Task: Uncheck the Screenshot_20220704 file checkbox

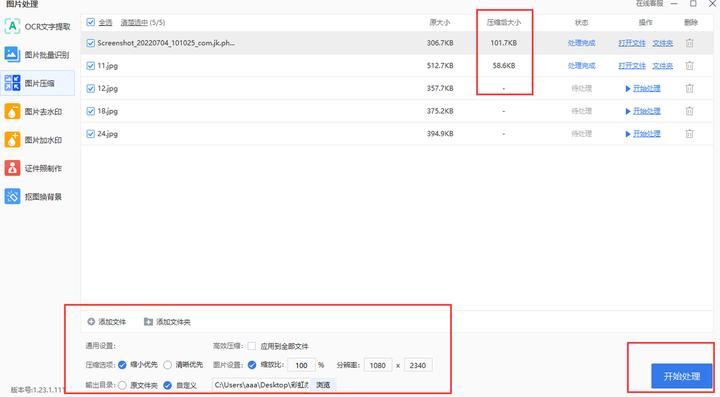Action: click(x=90, y=43)
